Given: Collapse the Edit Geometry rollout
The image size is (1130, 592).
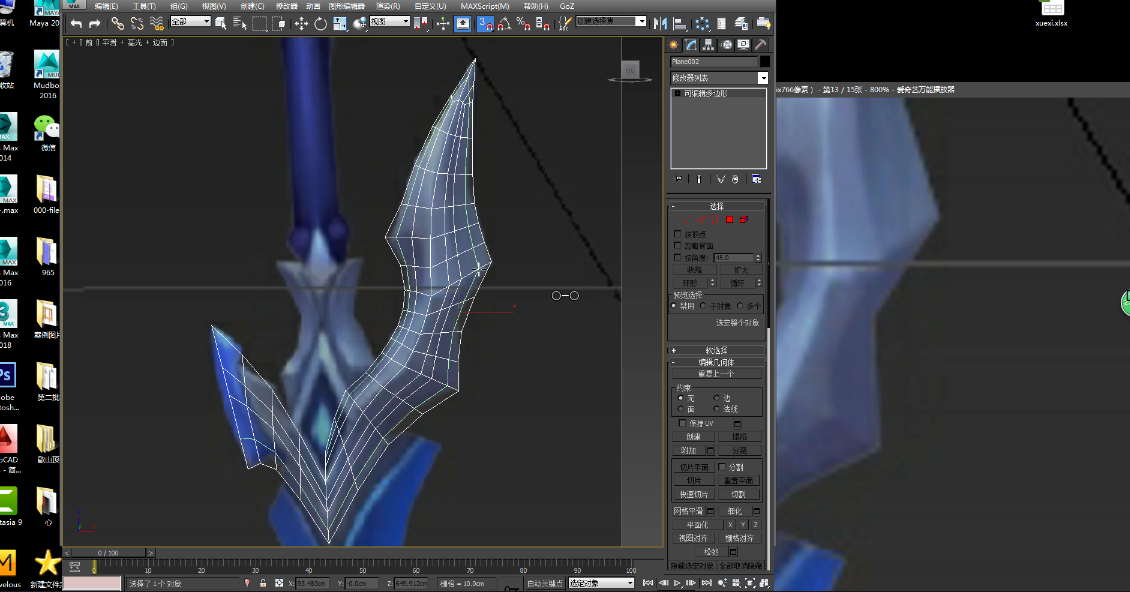Looking at the screenshot, I should [673, 363].
